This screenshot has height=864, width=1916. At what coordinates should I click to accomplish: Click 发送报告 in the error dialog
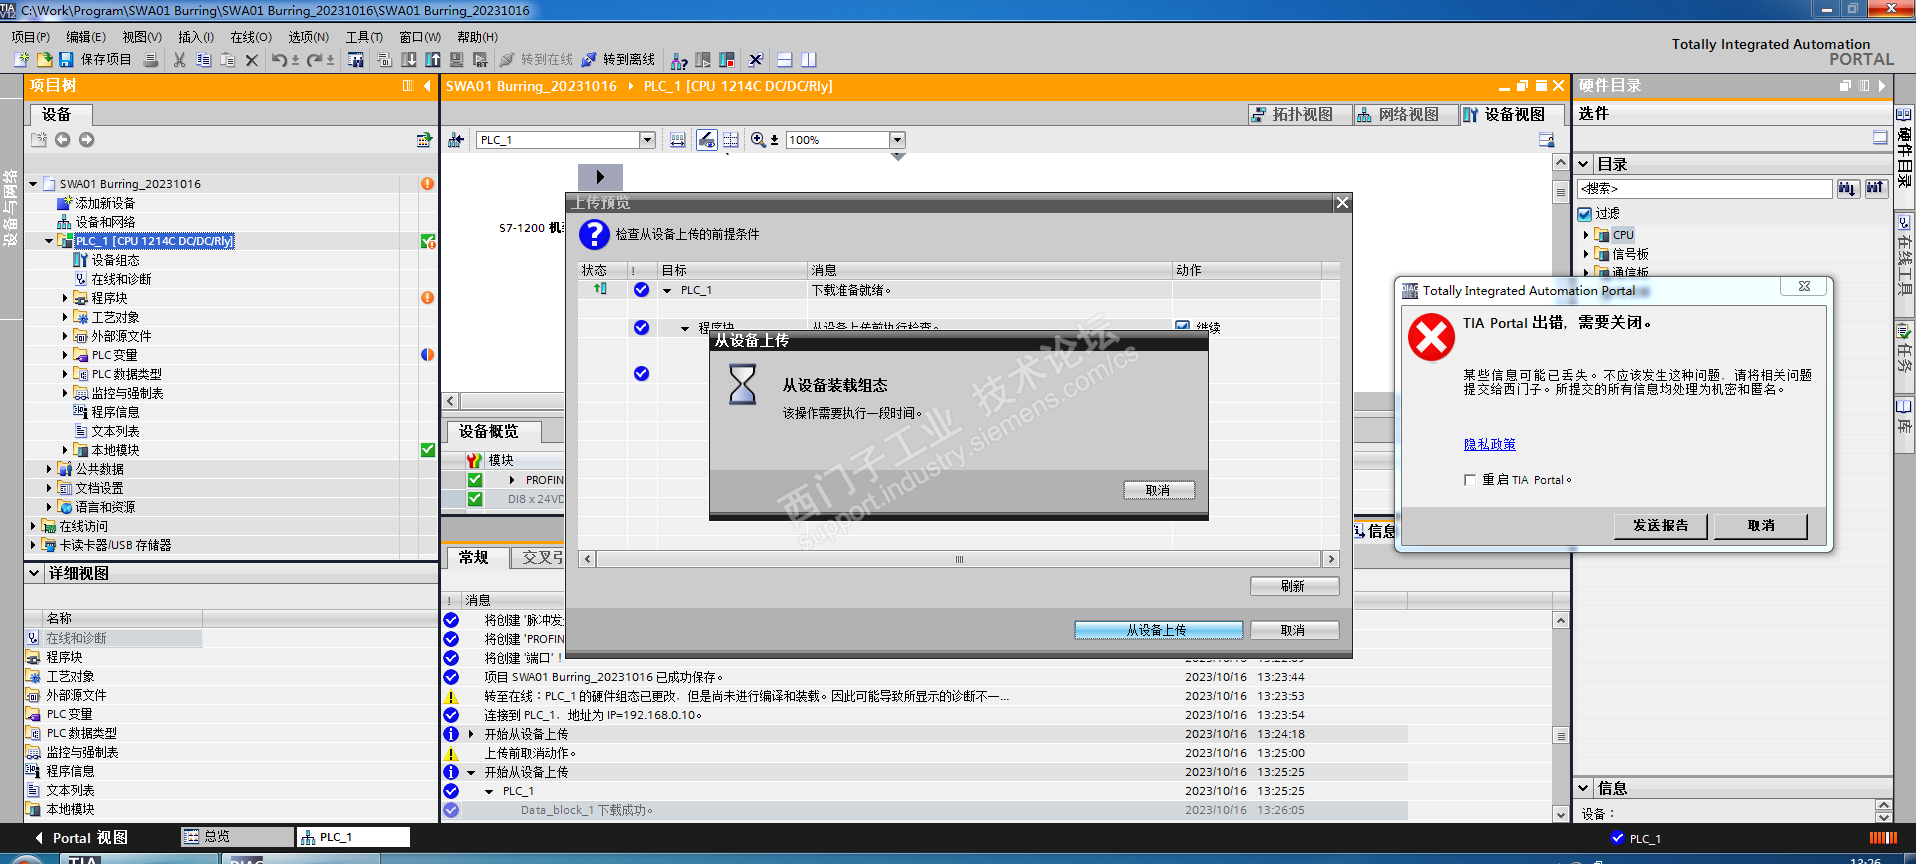tap(1661, 526)
